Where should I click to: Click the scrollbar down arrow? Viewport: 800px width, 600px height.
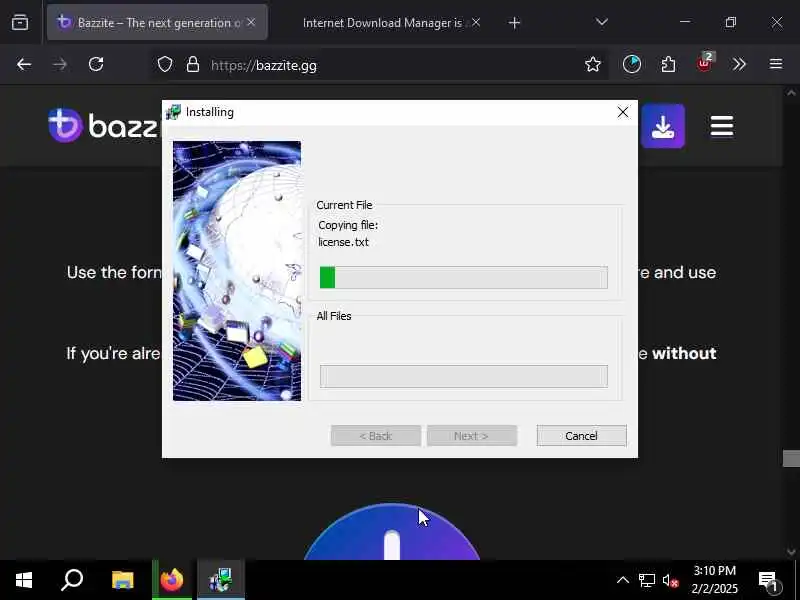pyautogui.click(x=791, y=552)
